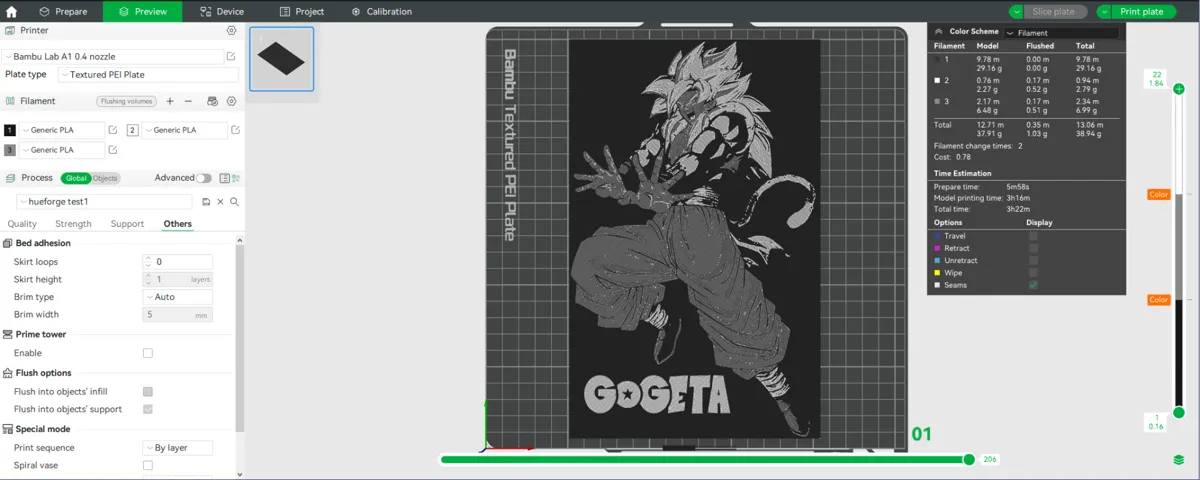The height and width of the screenshot is (480, 1200).
Task: Click green plus on the layer slider top
Action: pyautogui.click(x=1179, y=89)
